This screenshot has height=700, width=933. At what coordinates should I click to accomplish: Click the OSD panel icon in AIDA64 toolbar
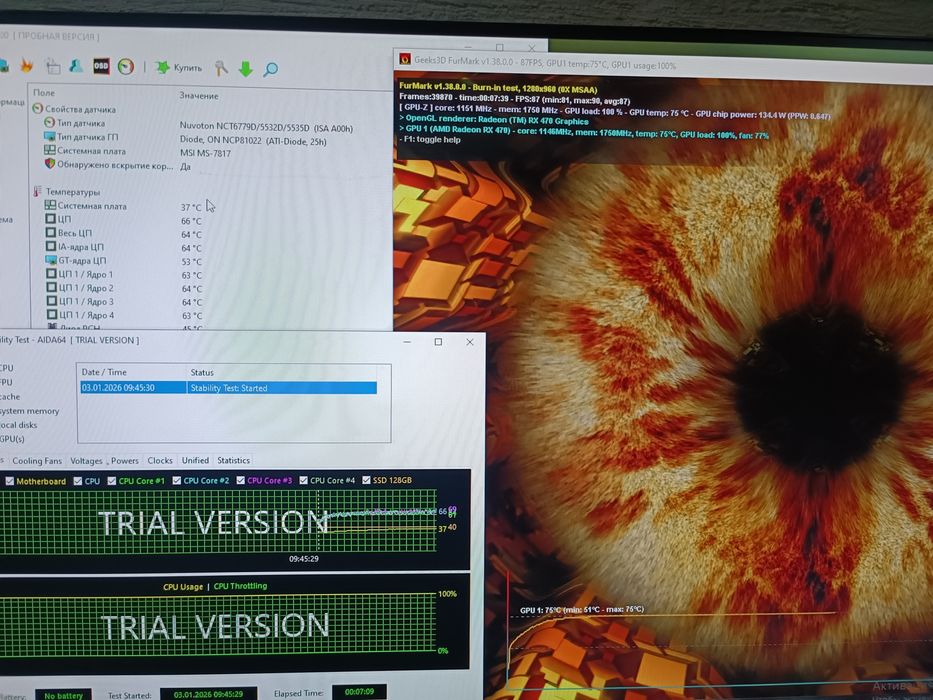101,65
